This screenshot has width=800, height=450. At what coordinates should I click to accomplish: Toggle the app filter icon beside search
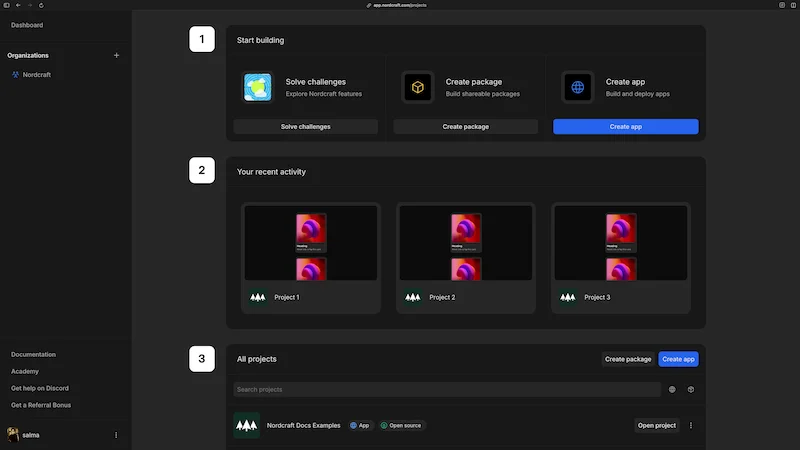pyautogui.click(x=672, y=389)
